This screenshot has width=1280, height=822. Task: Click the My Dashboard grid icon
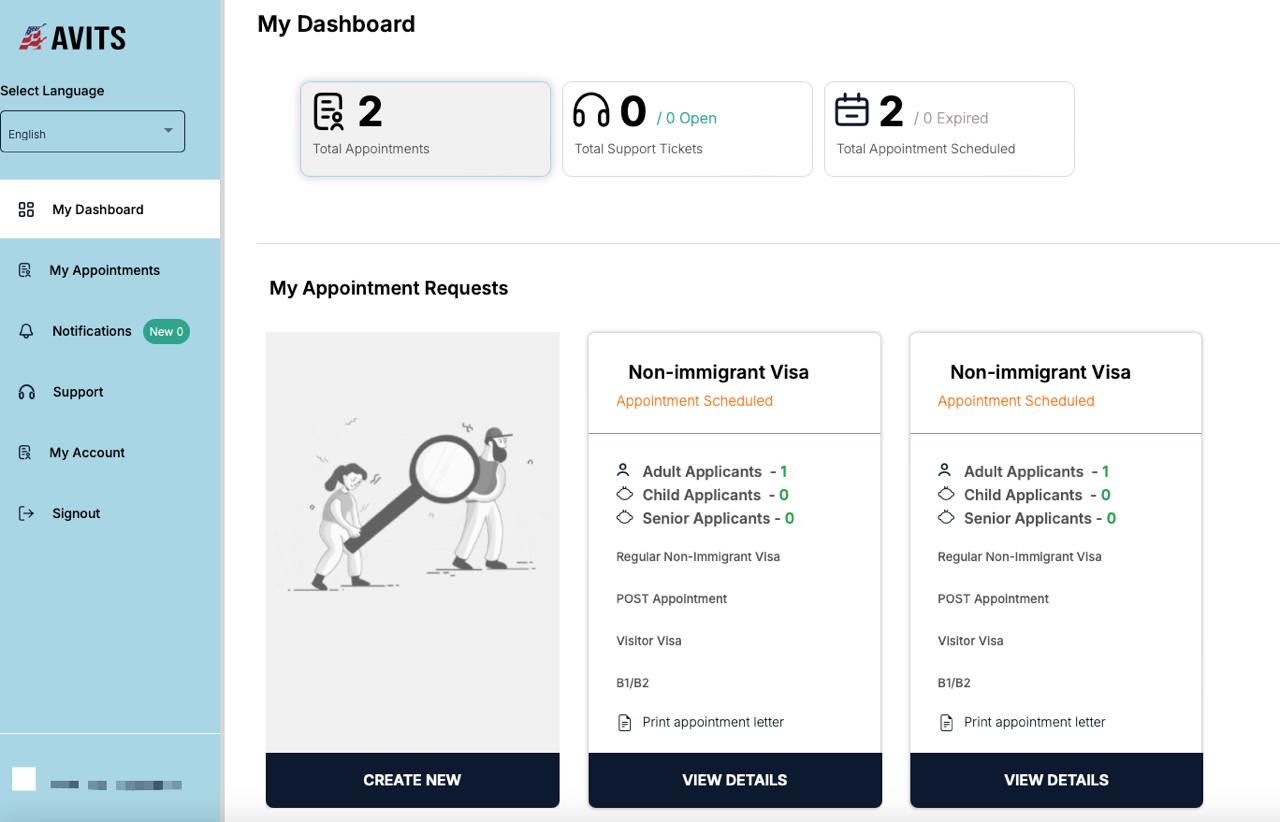27,210
